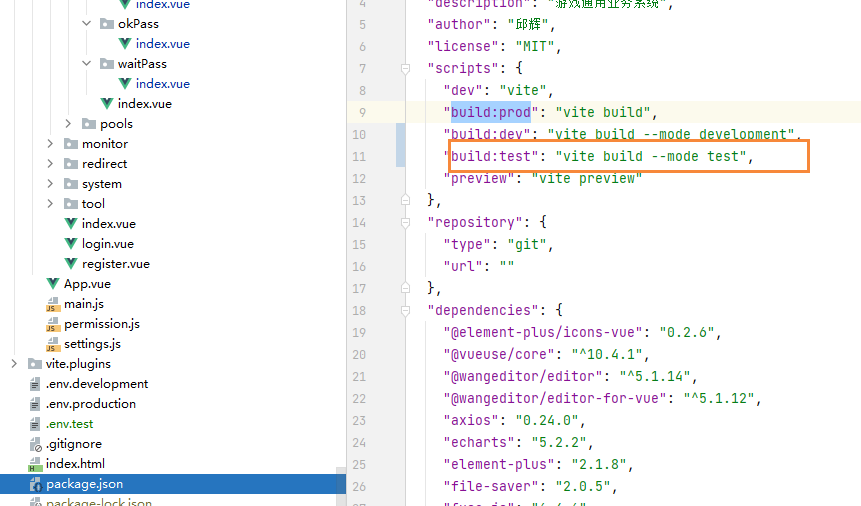Click JS file icon beside permission.js
Viewport: 861px width, 506px height.
coord(53,324)
